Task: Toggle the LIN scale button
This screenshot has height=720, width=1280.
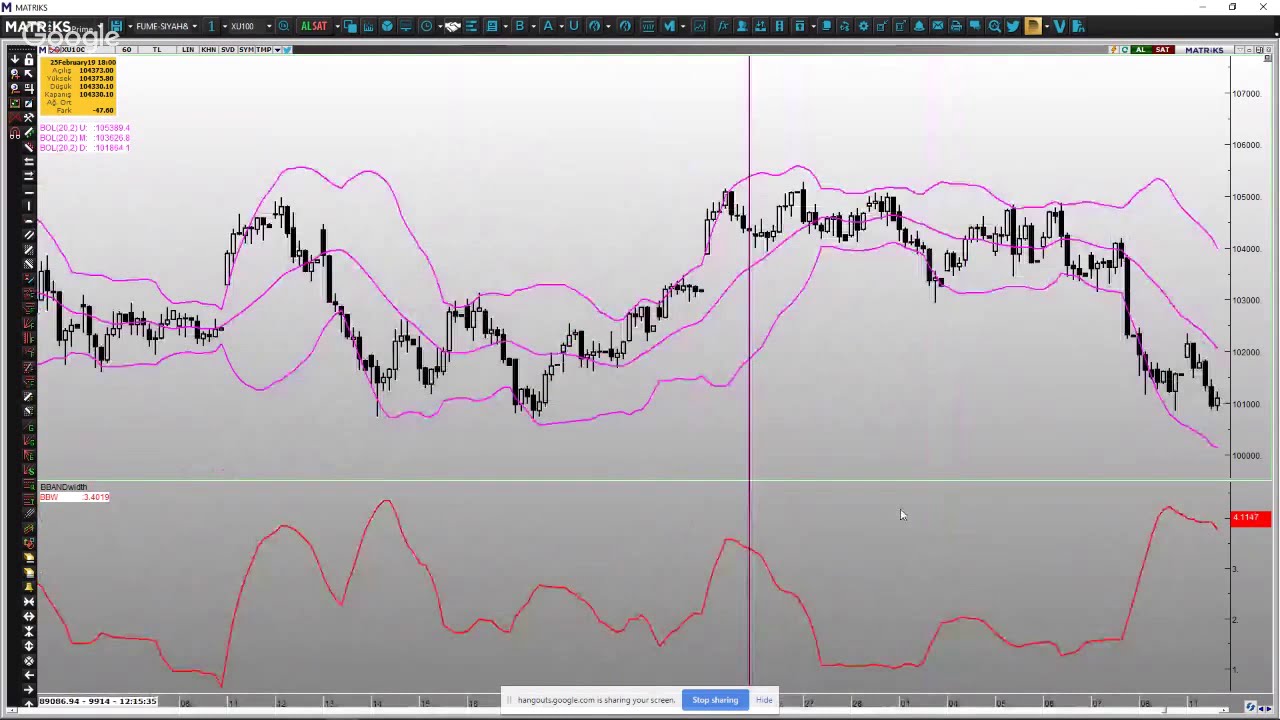Action: [188, 49]
